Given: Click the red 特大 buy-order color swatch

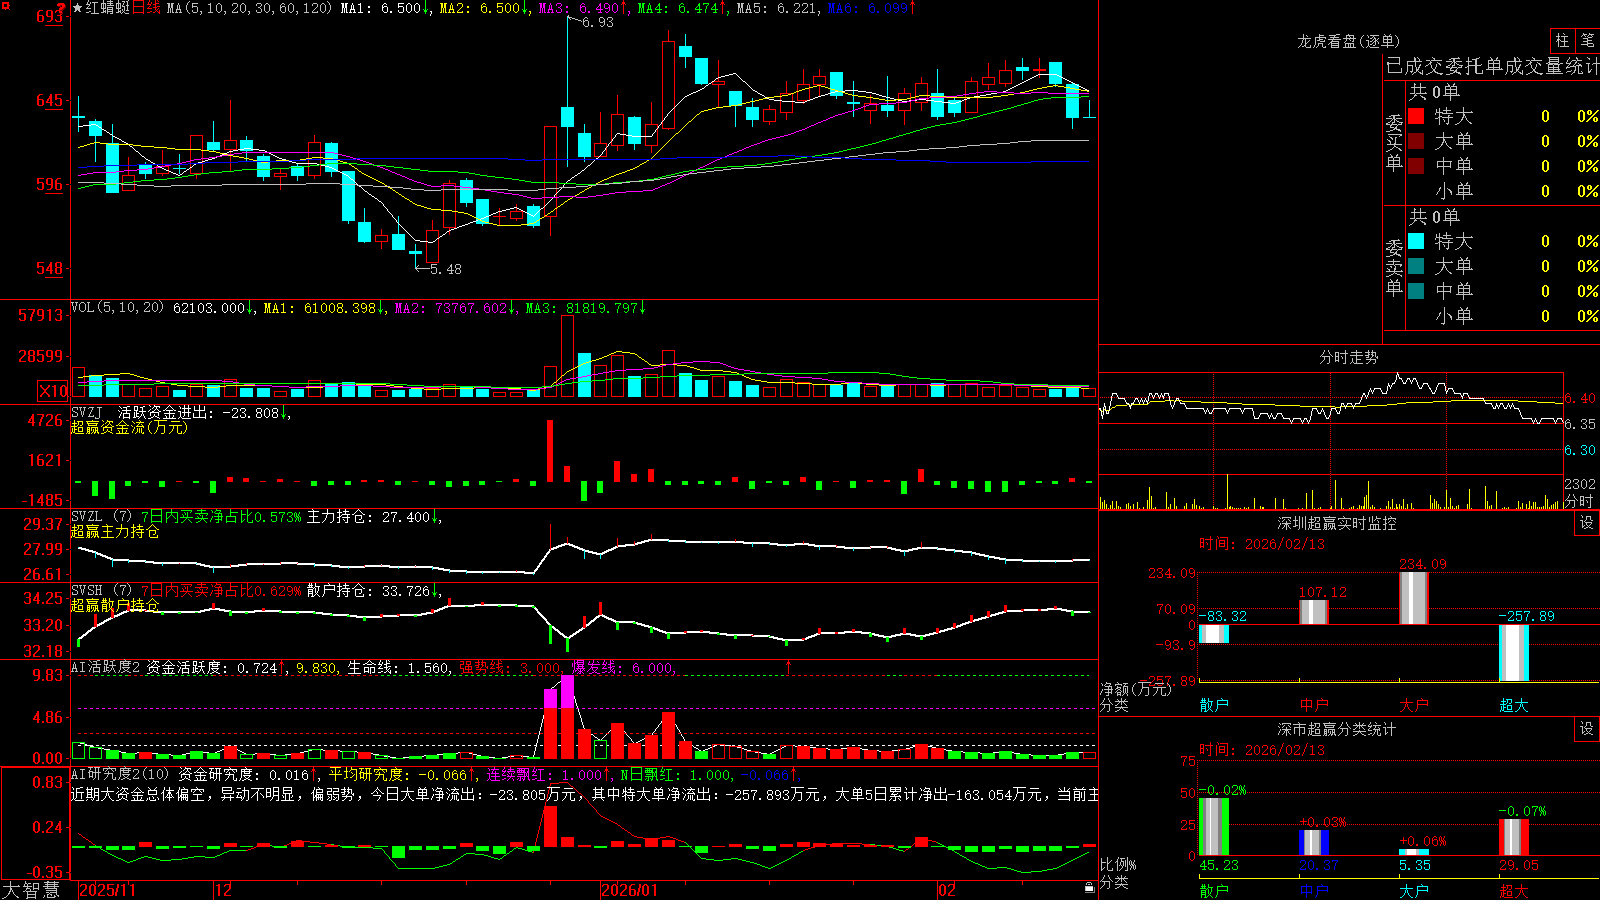Looking at the screenshot, I should [1416, 116].
